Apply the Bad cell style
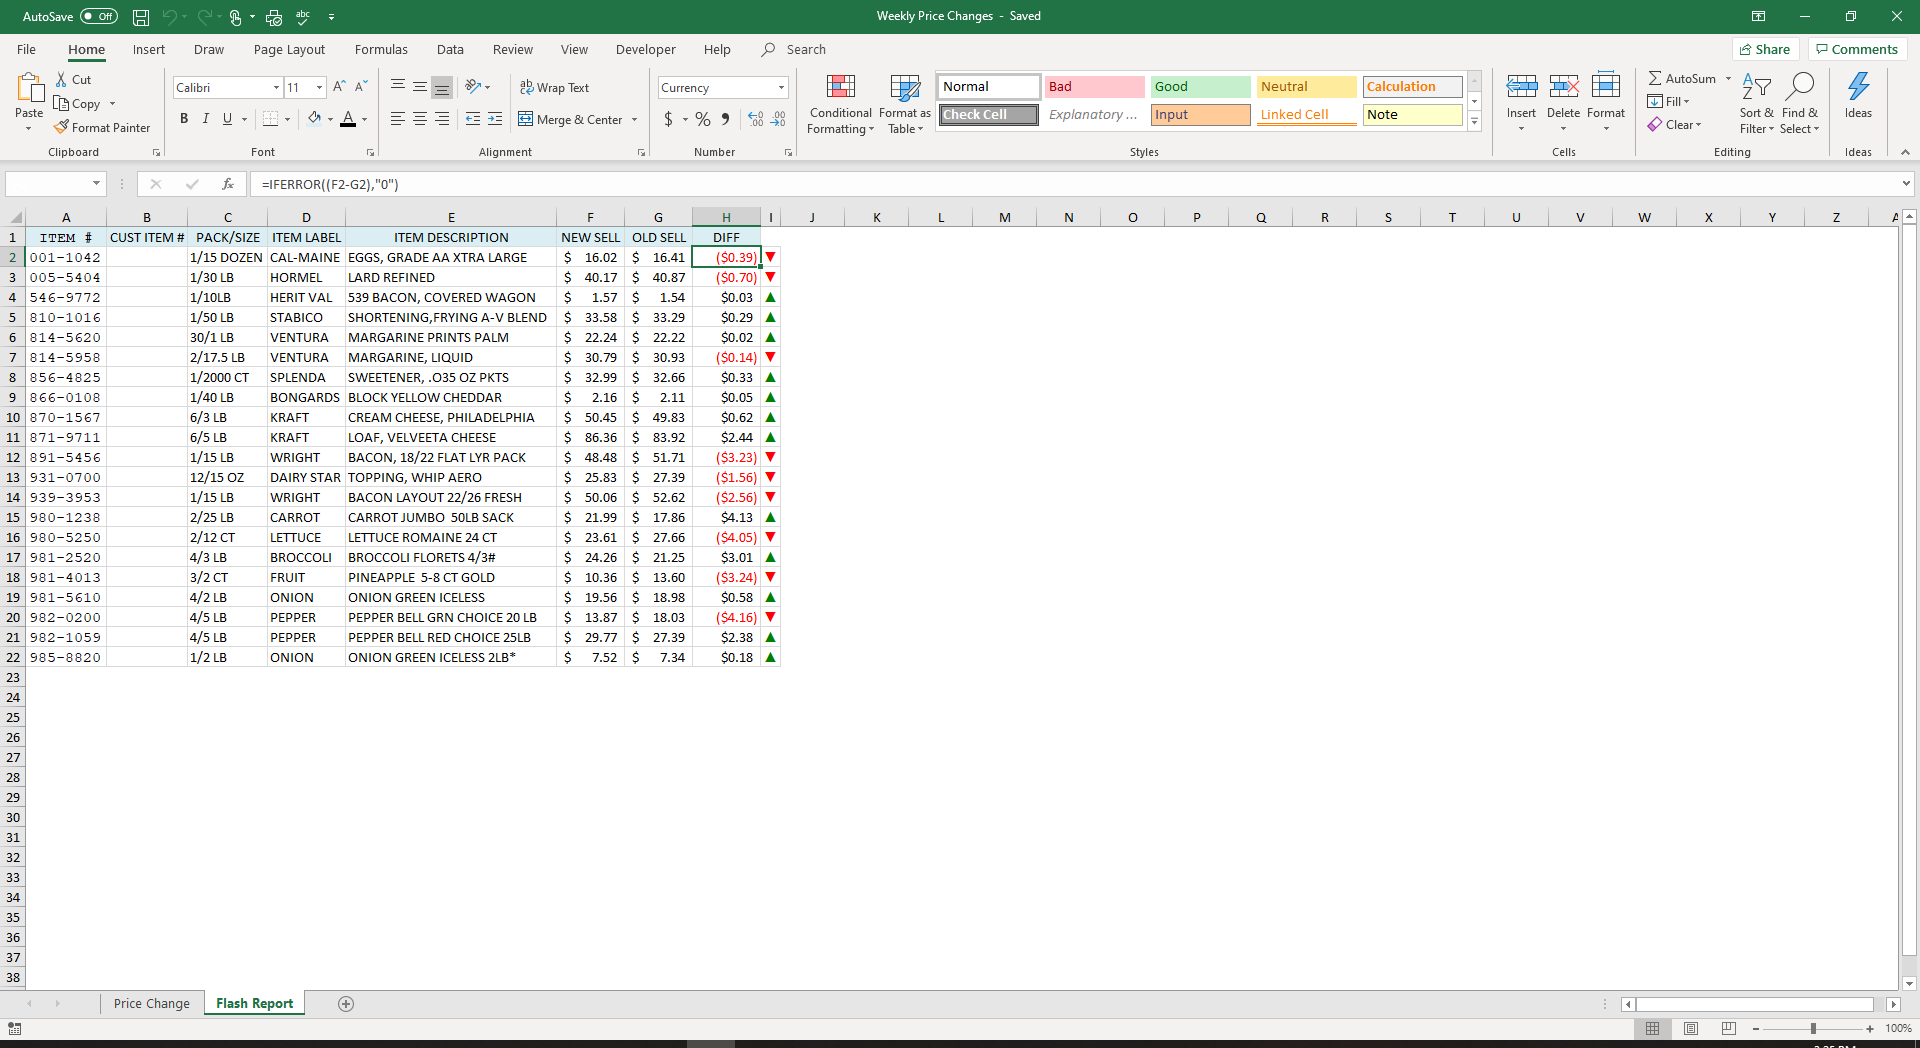Viewport: 1920px width, 1048px height. click(1094, 87)
